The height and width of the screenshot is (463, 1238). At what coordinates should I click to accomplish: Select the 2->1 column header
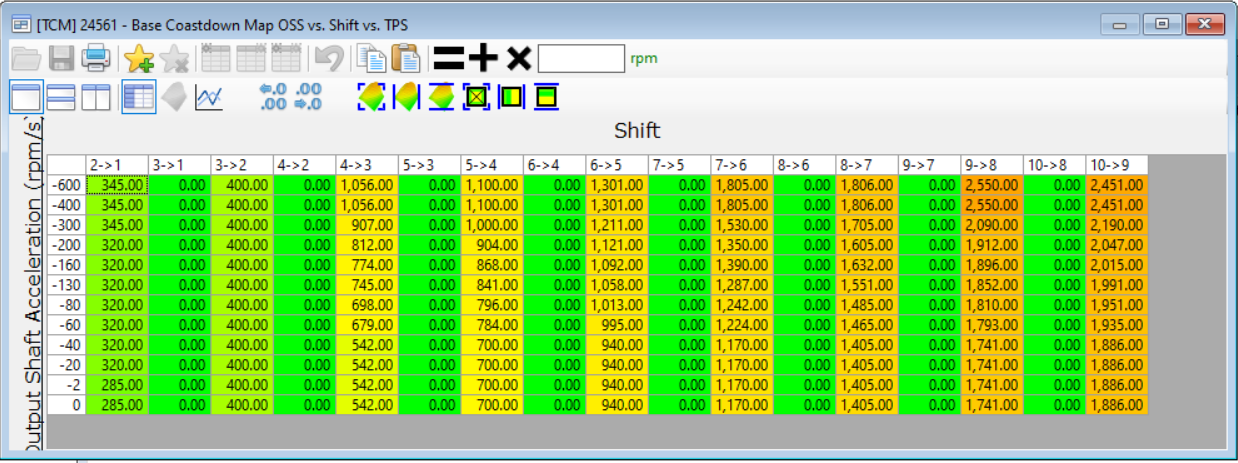point(117,164)
